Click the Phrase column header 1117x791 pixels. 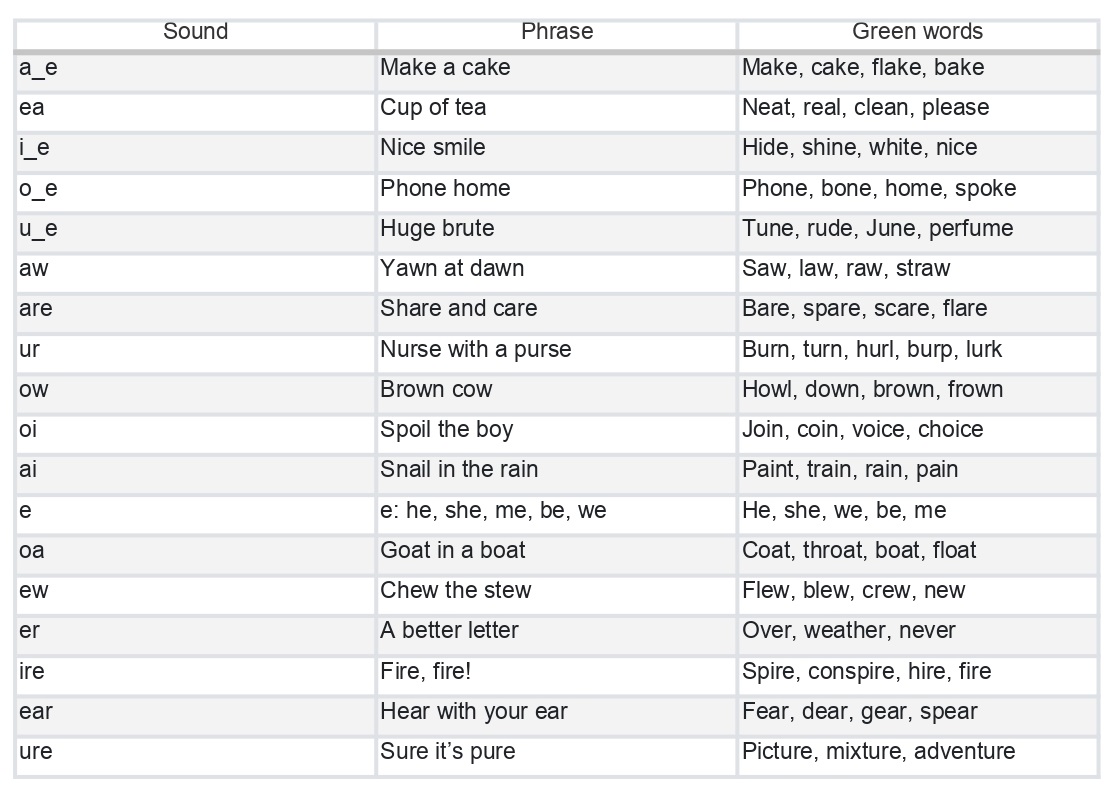point(557,32)
